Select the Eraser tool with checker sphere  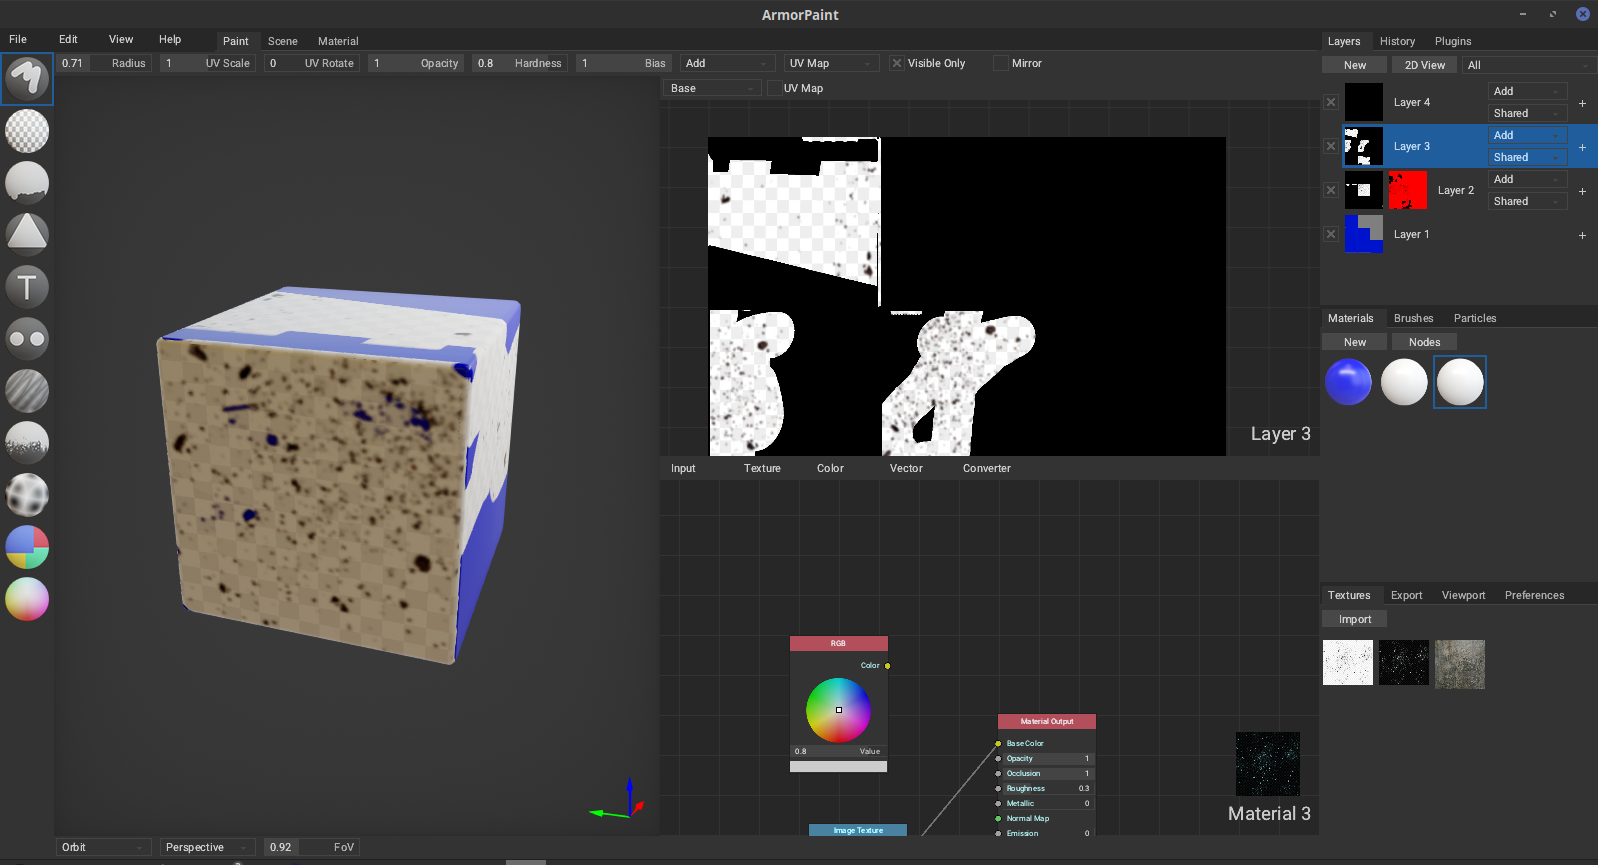pyautogui.click(x=27, y=131)
